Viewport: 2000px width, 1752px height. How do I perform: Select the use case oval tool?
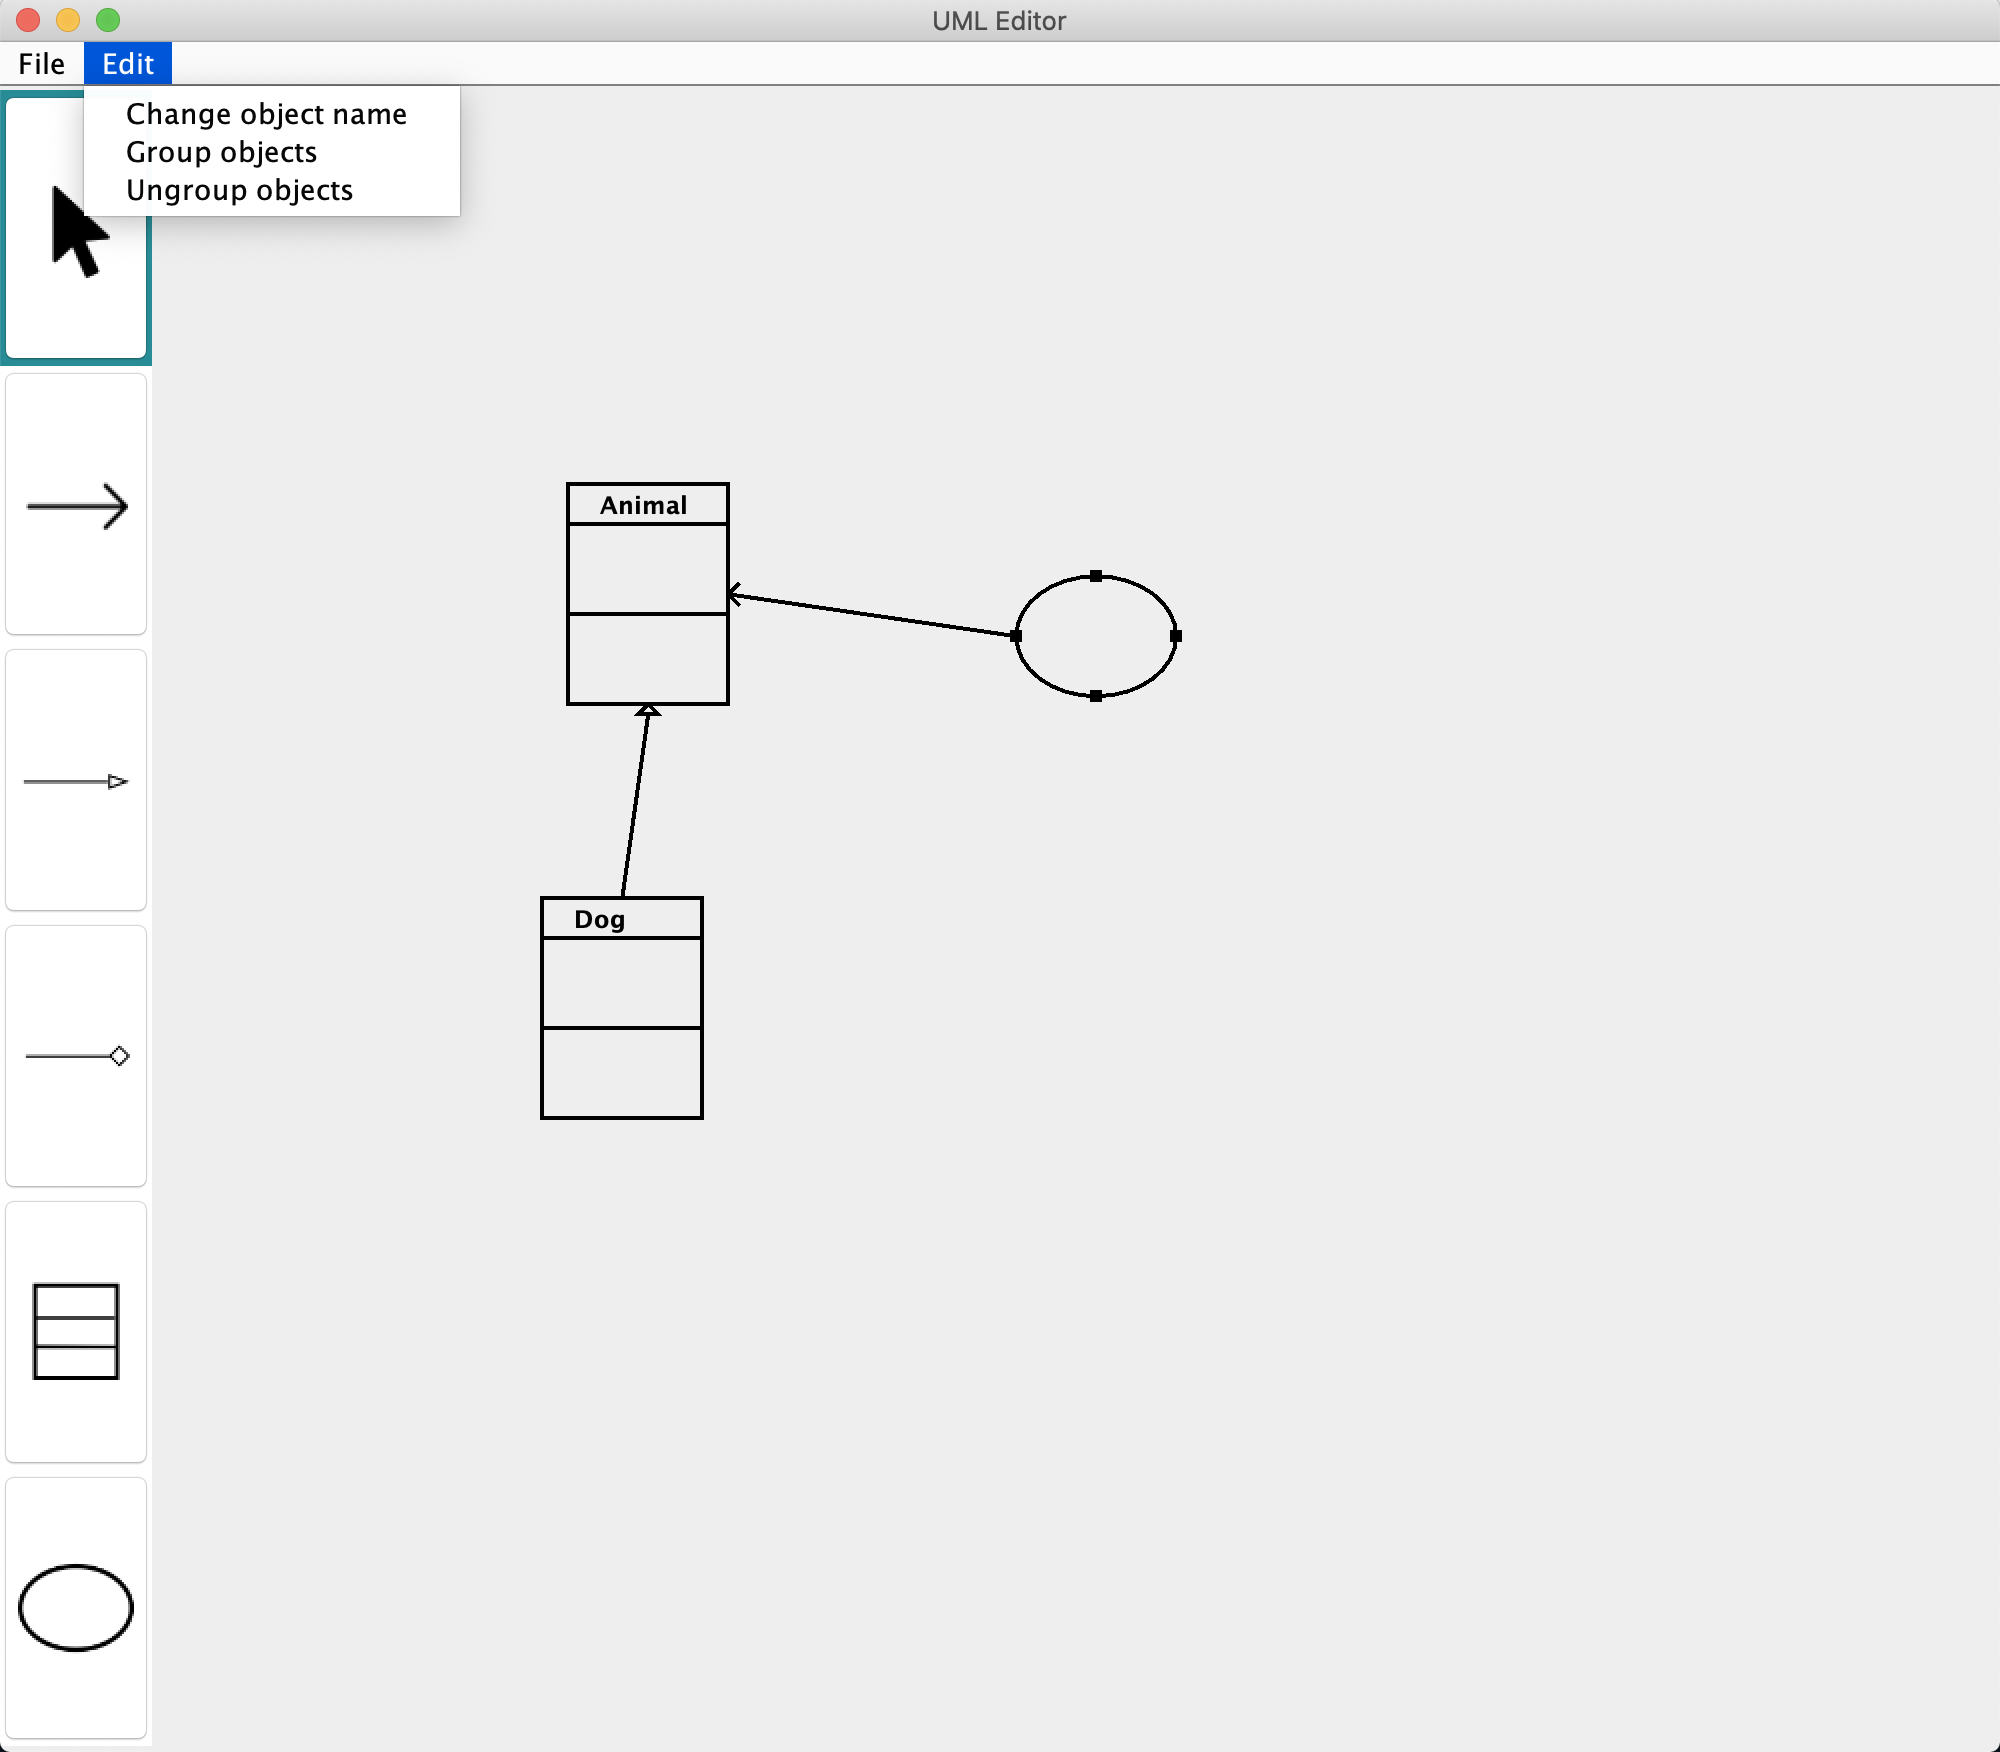pos(76,1608)
